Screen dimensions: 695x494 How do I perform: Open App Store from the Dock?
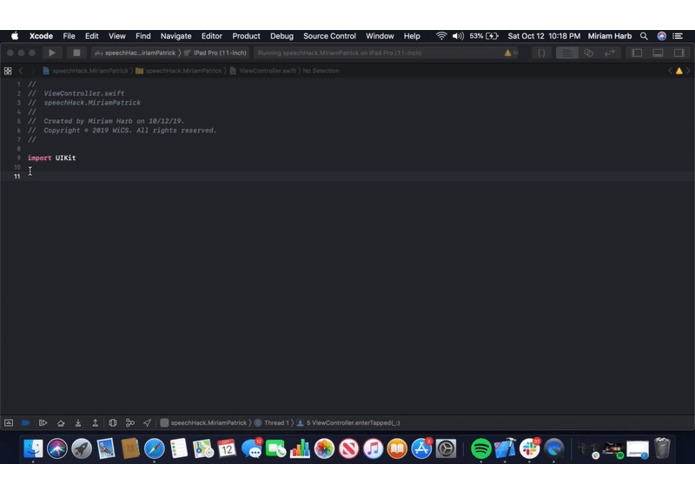coord(421,449)
